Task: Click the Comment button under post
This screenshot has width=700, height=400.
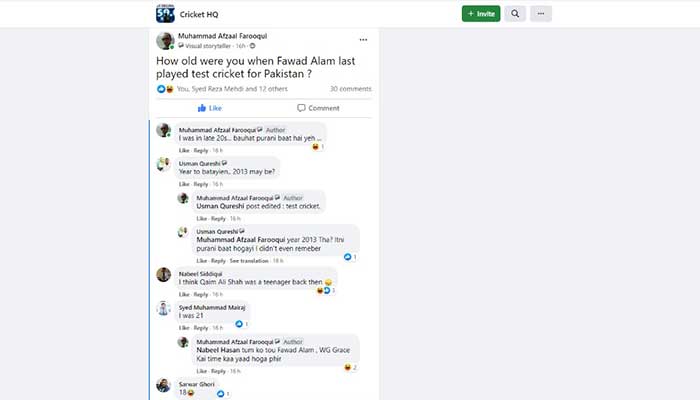Action: tap(318, 108)
